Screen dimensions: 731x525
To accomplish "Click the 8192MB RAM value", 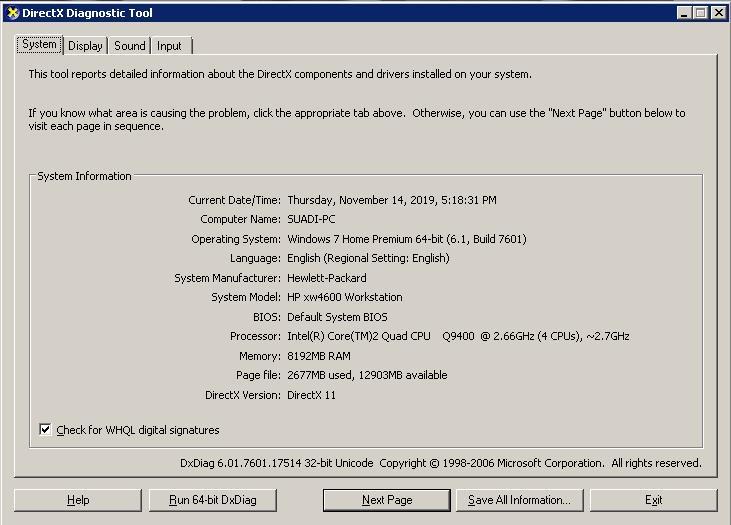I will (319, 356).
